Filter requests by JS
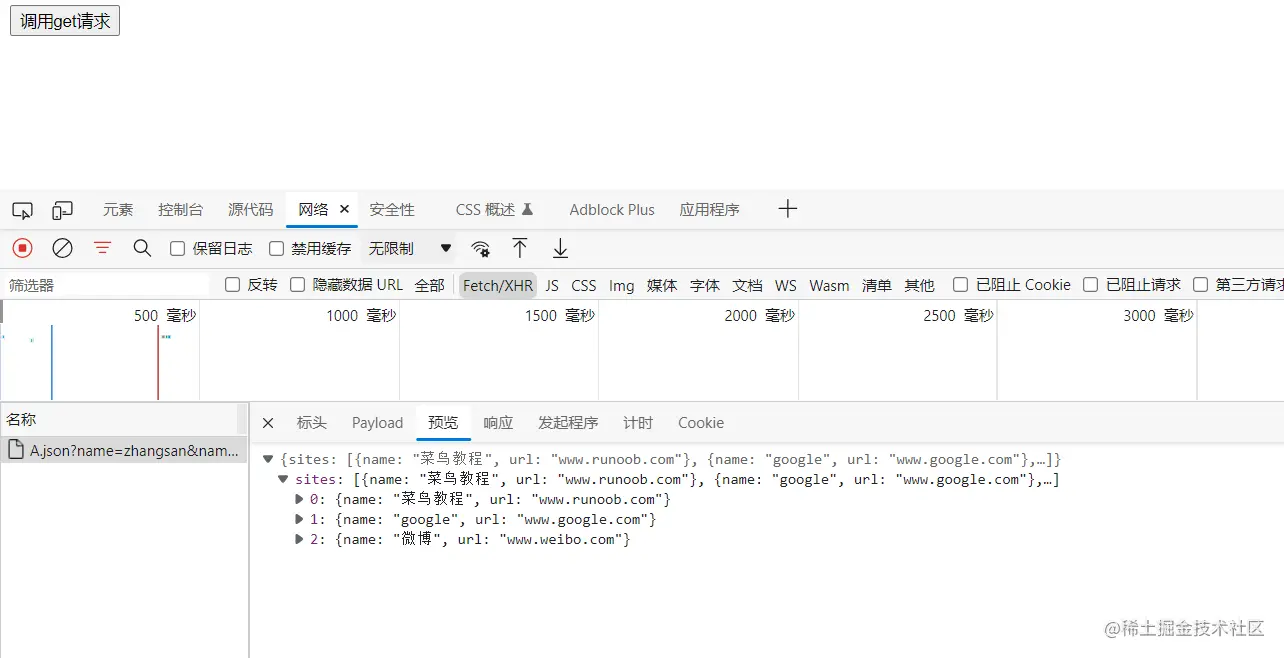The image size is (1284, 658). tap(552, 285)
